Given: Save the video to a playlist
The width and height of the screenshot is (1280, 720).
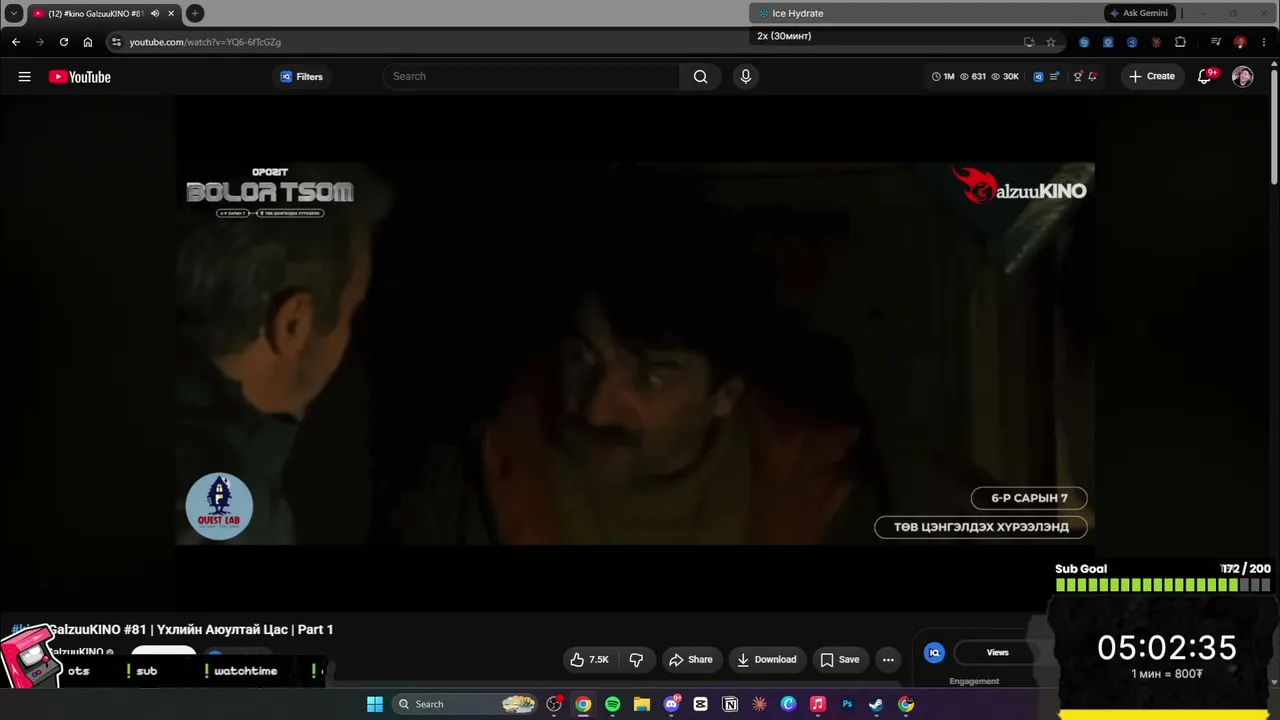Looking at the screenshot, I should 840,660.
